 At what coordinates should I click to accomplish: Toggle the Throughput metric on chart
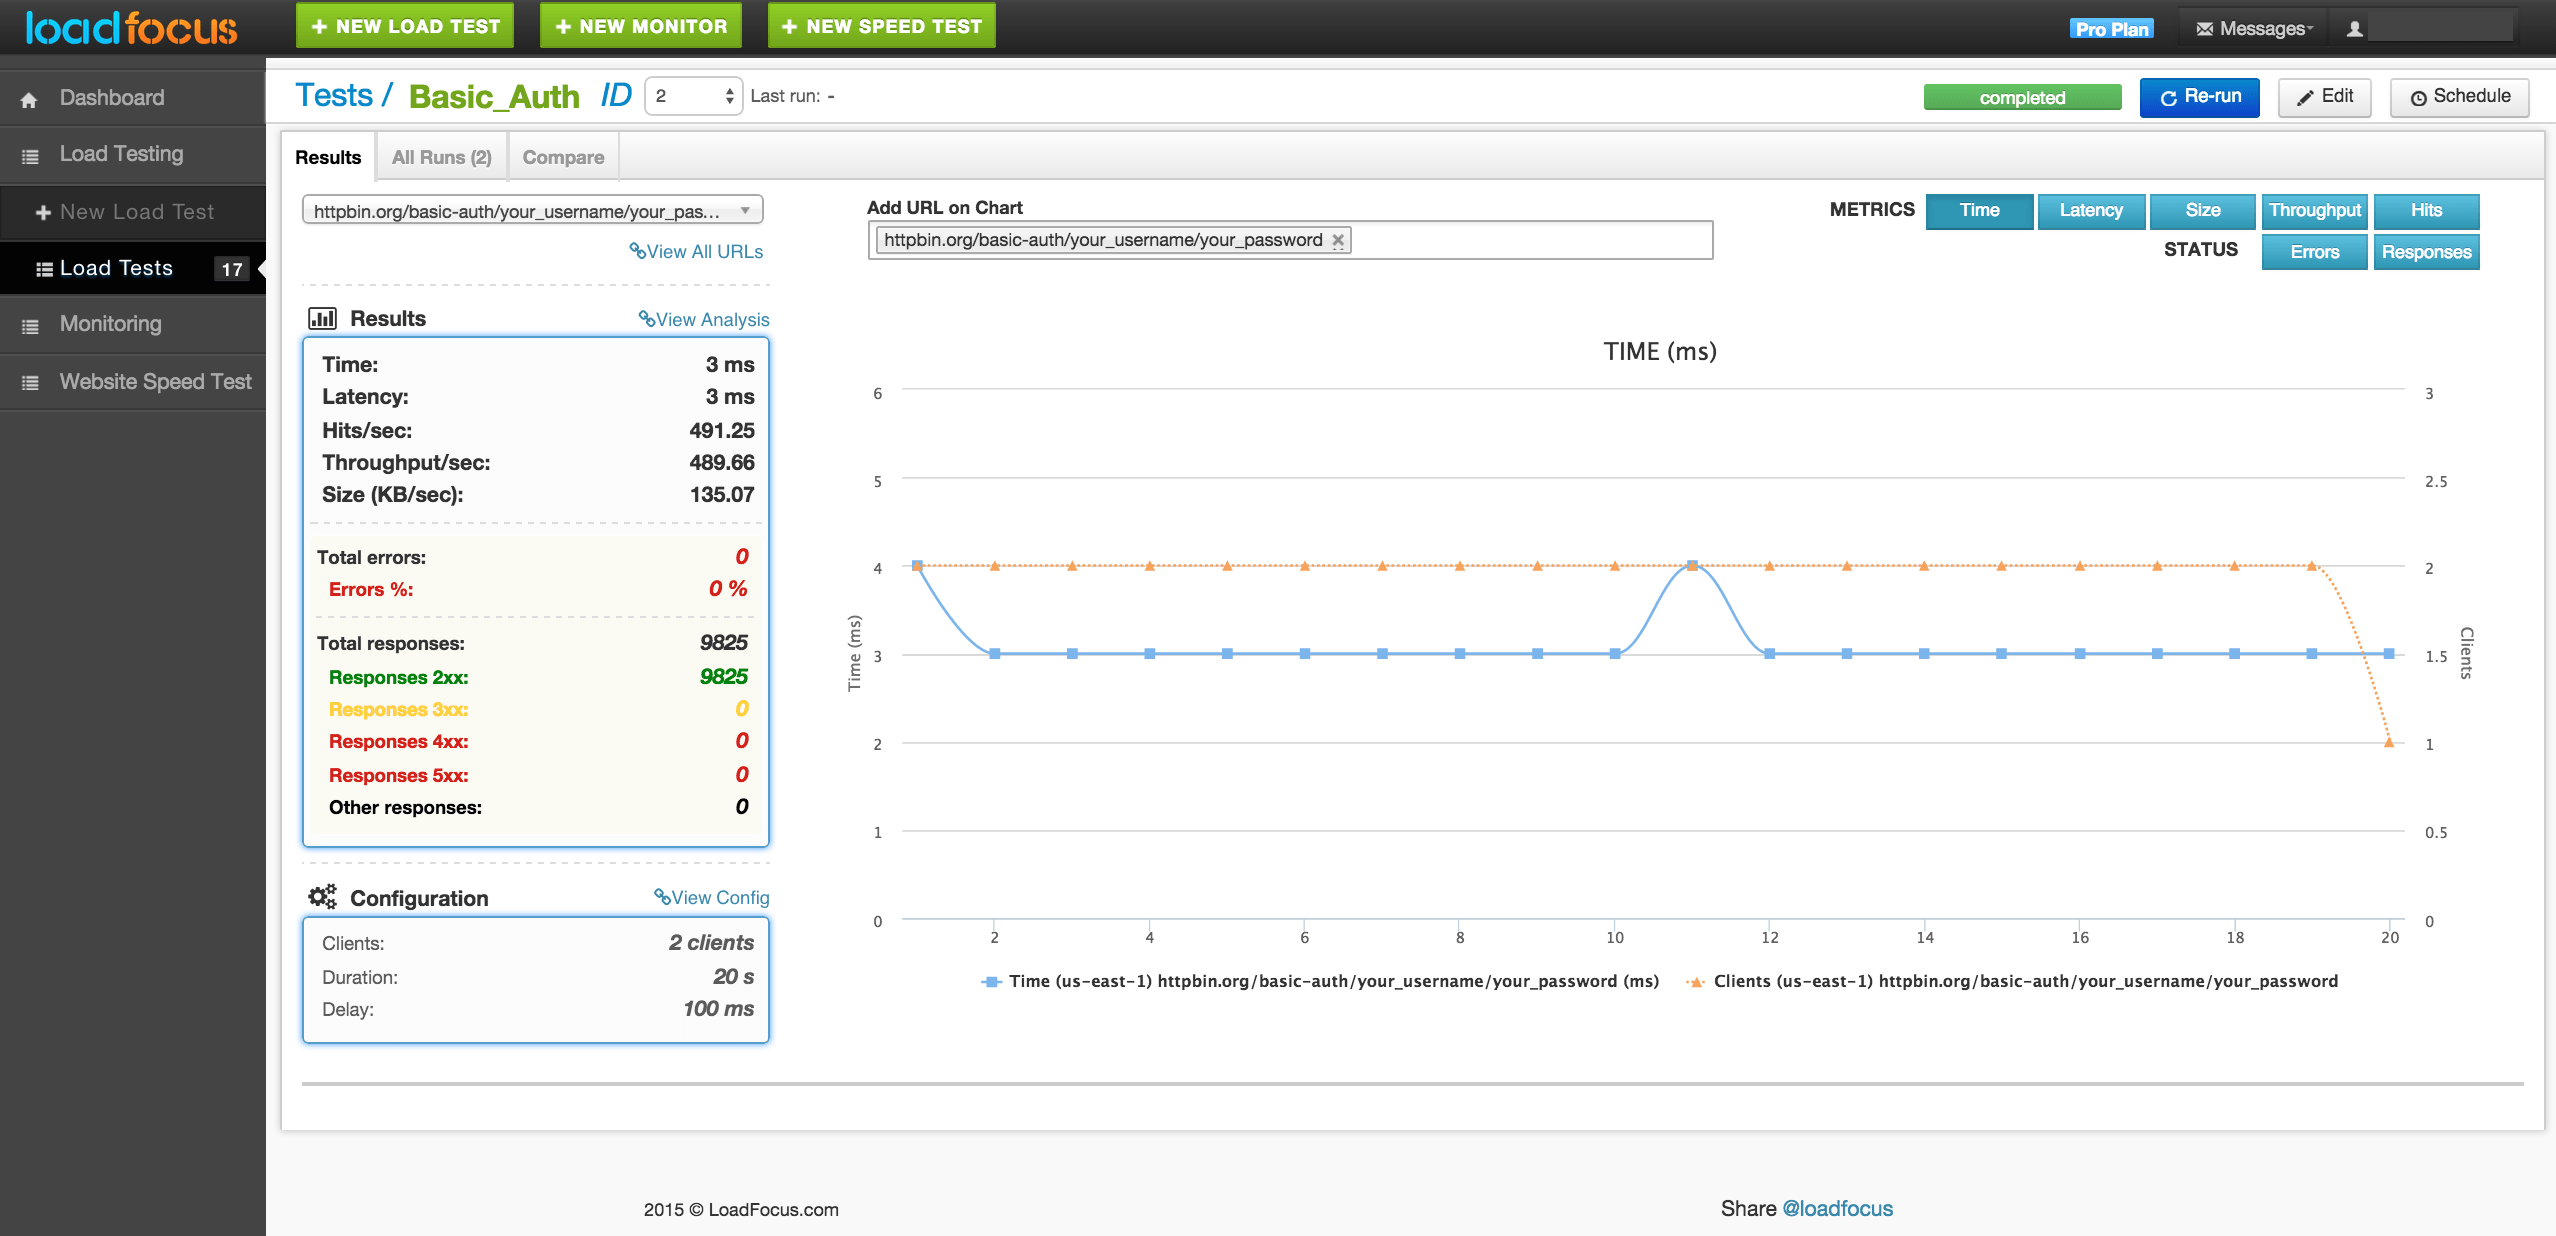click(x=2314, y=211)
